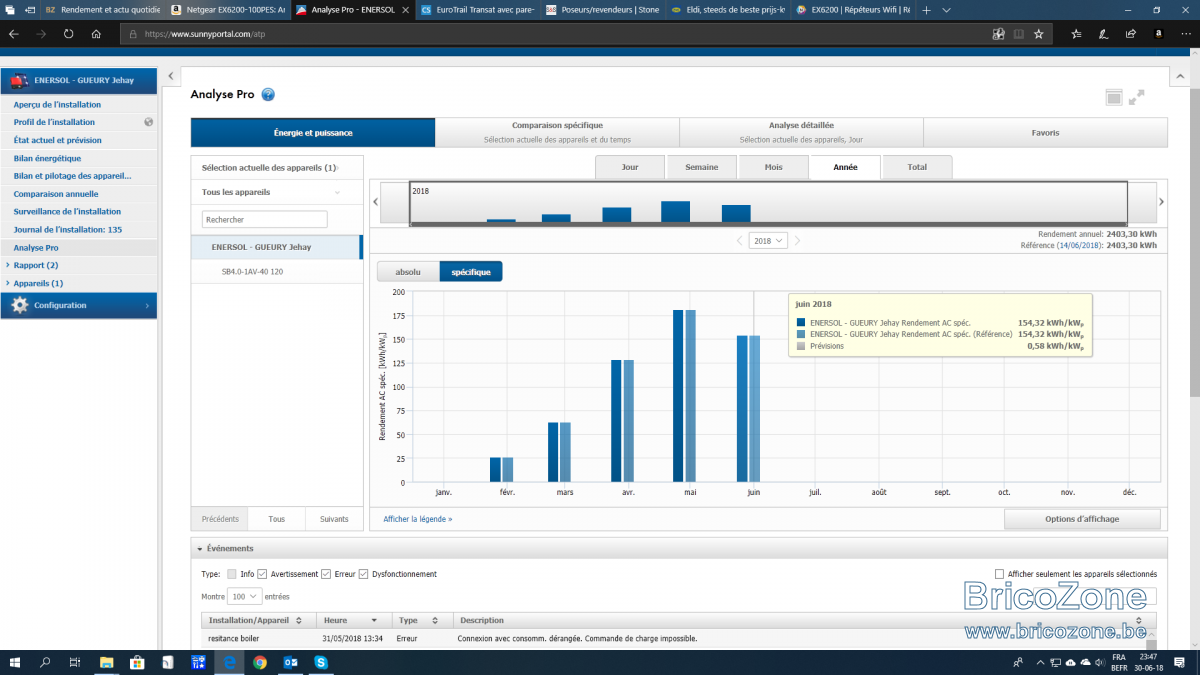The image size is (1200, 675).
Task: Toggle the Info event type checkbox
Action: point(232,574)
